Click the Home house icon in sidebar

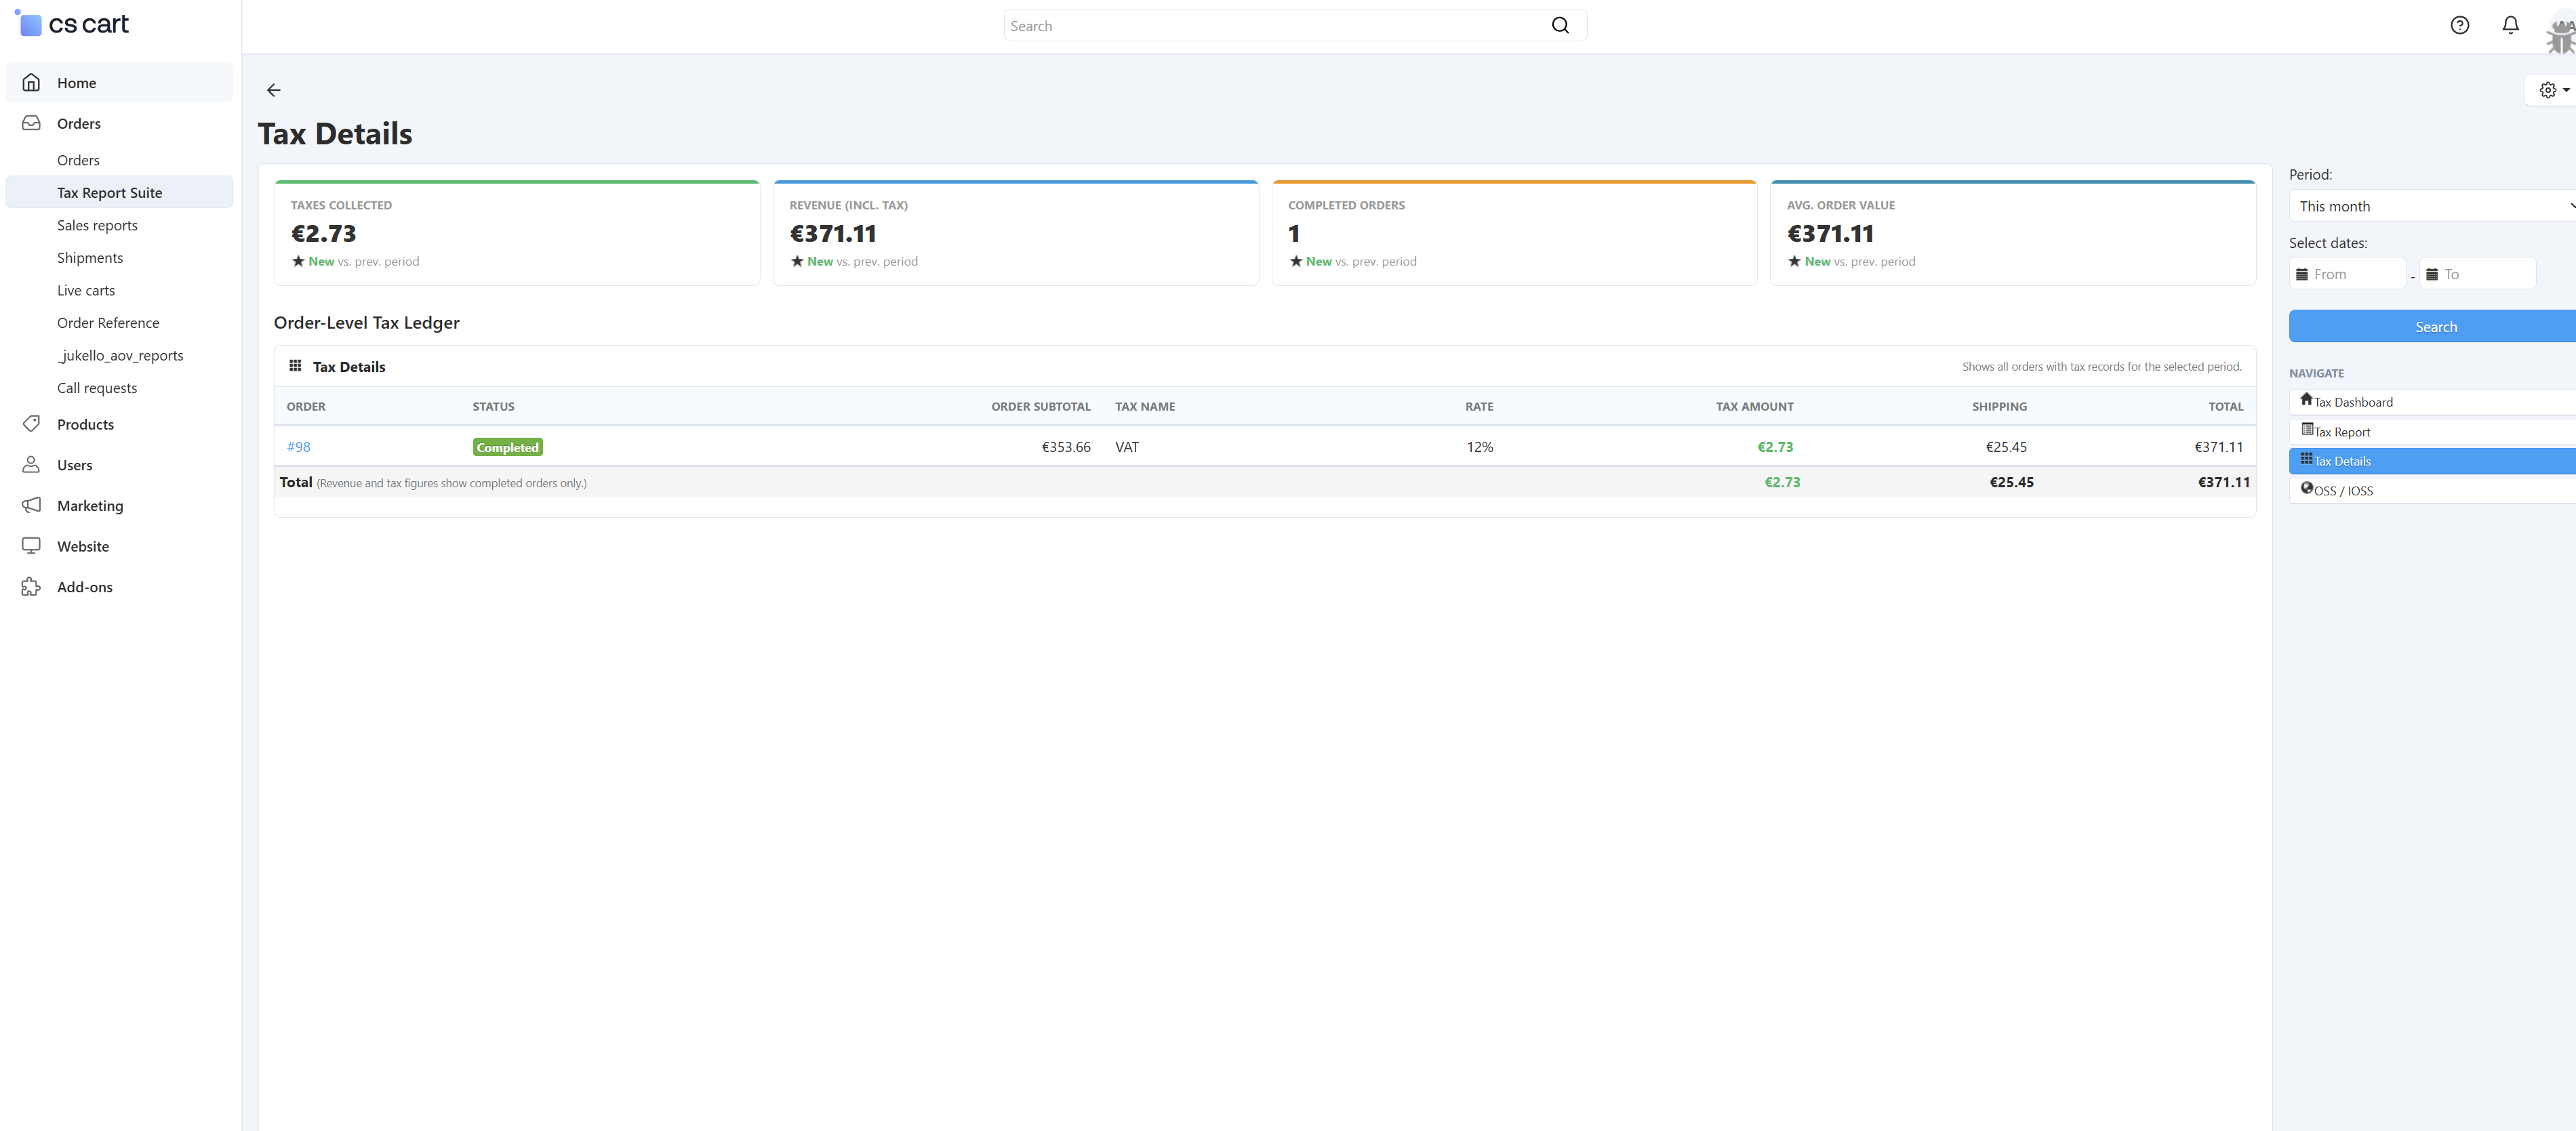click(x=32, y=83)
